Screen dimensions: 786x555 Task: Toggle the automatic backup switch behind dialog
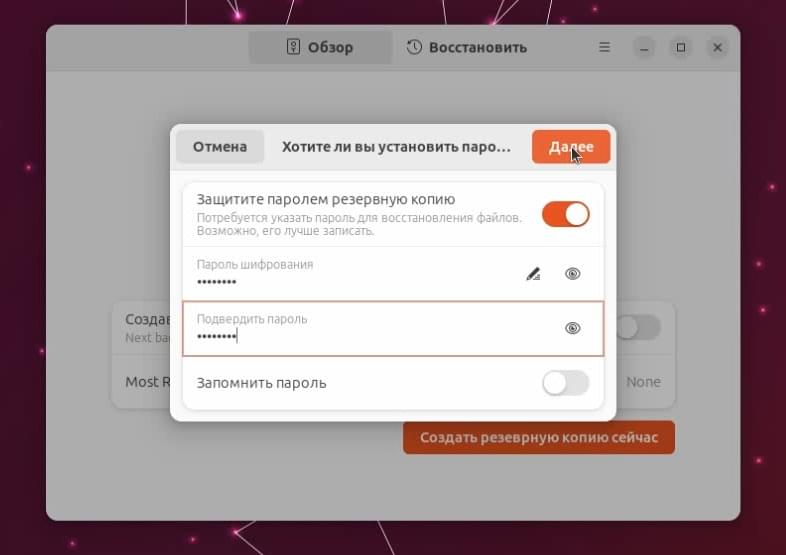638,328
